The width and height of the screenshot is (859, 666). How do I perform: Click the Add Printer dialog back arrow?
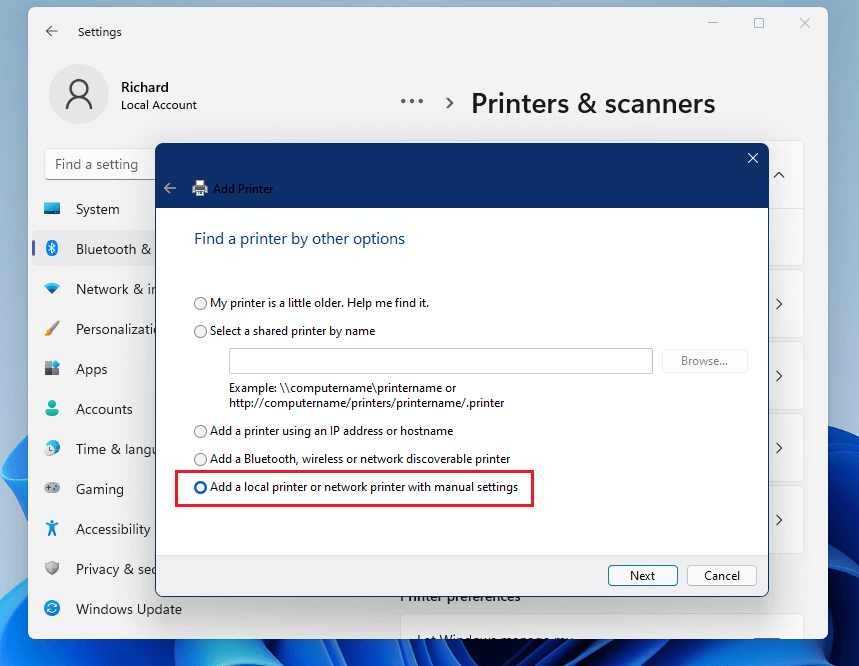pyautogui.click(x=169, y=187)
